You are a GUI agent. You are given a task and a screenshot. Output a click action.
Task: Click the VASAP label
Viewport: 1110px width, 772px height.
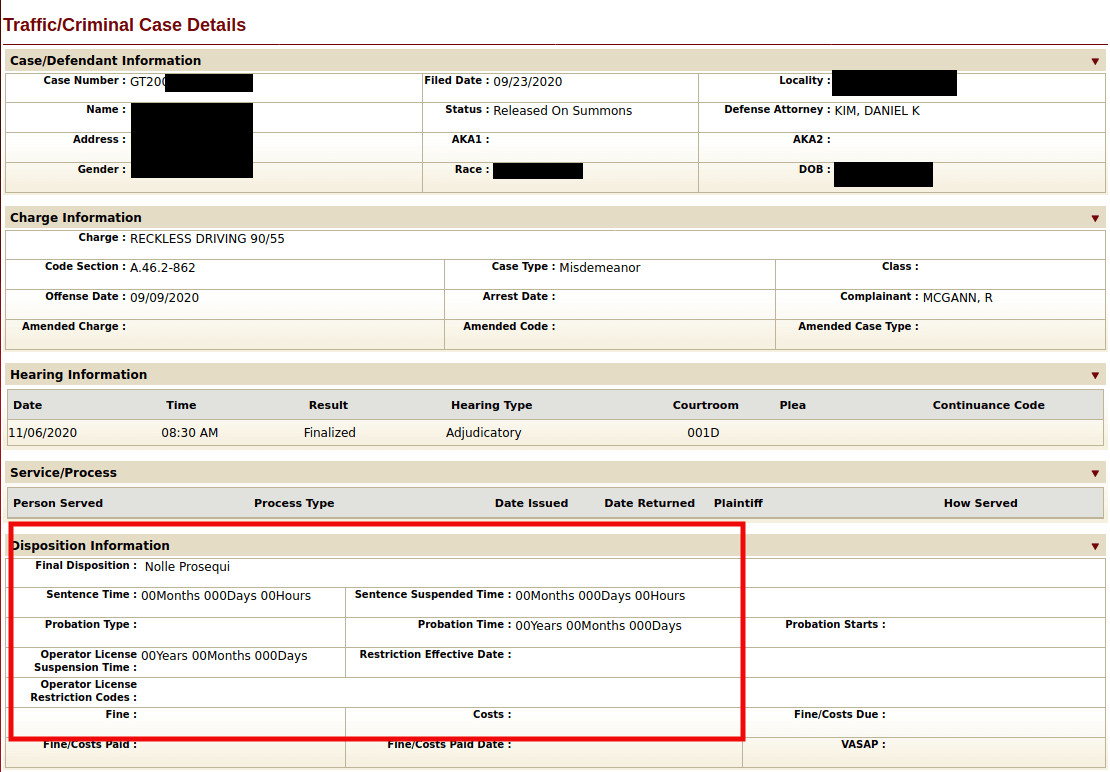[x=863, y=744]
